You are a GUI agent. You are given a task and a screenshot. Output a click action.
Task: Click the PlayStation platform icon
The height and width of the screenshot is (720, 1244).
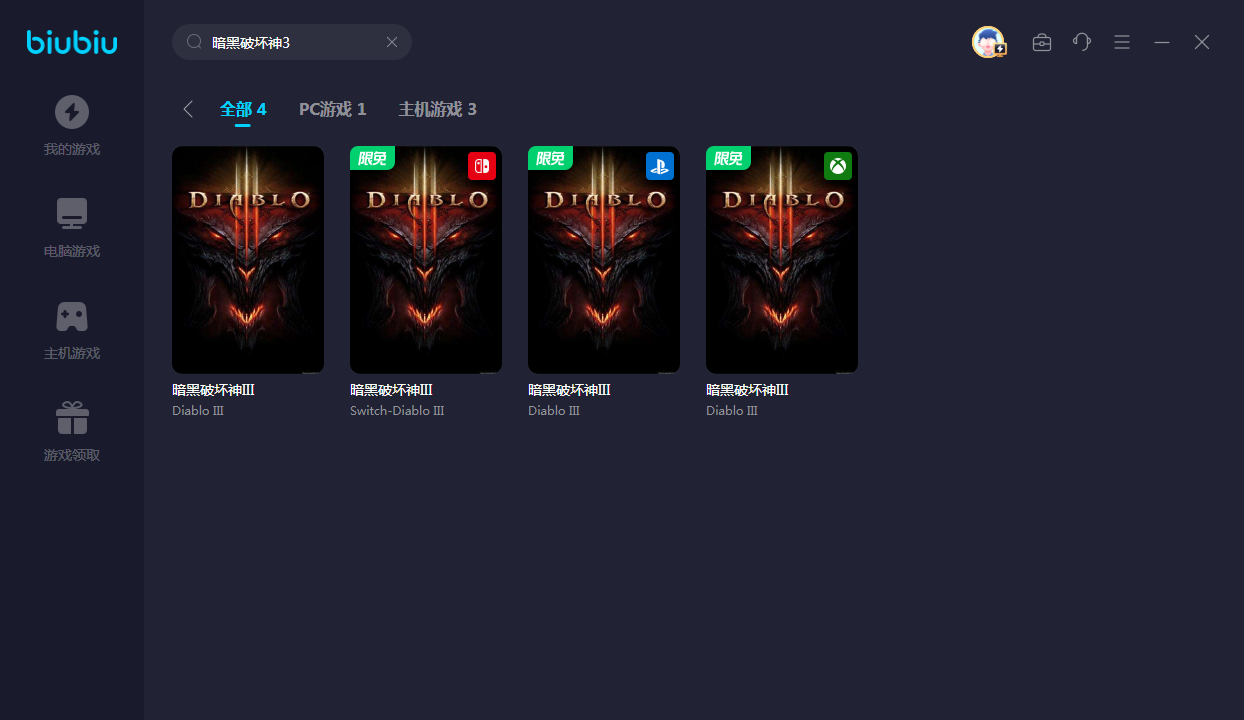click(660, 166)
